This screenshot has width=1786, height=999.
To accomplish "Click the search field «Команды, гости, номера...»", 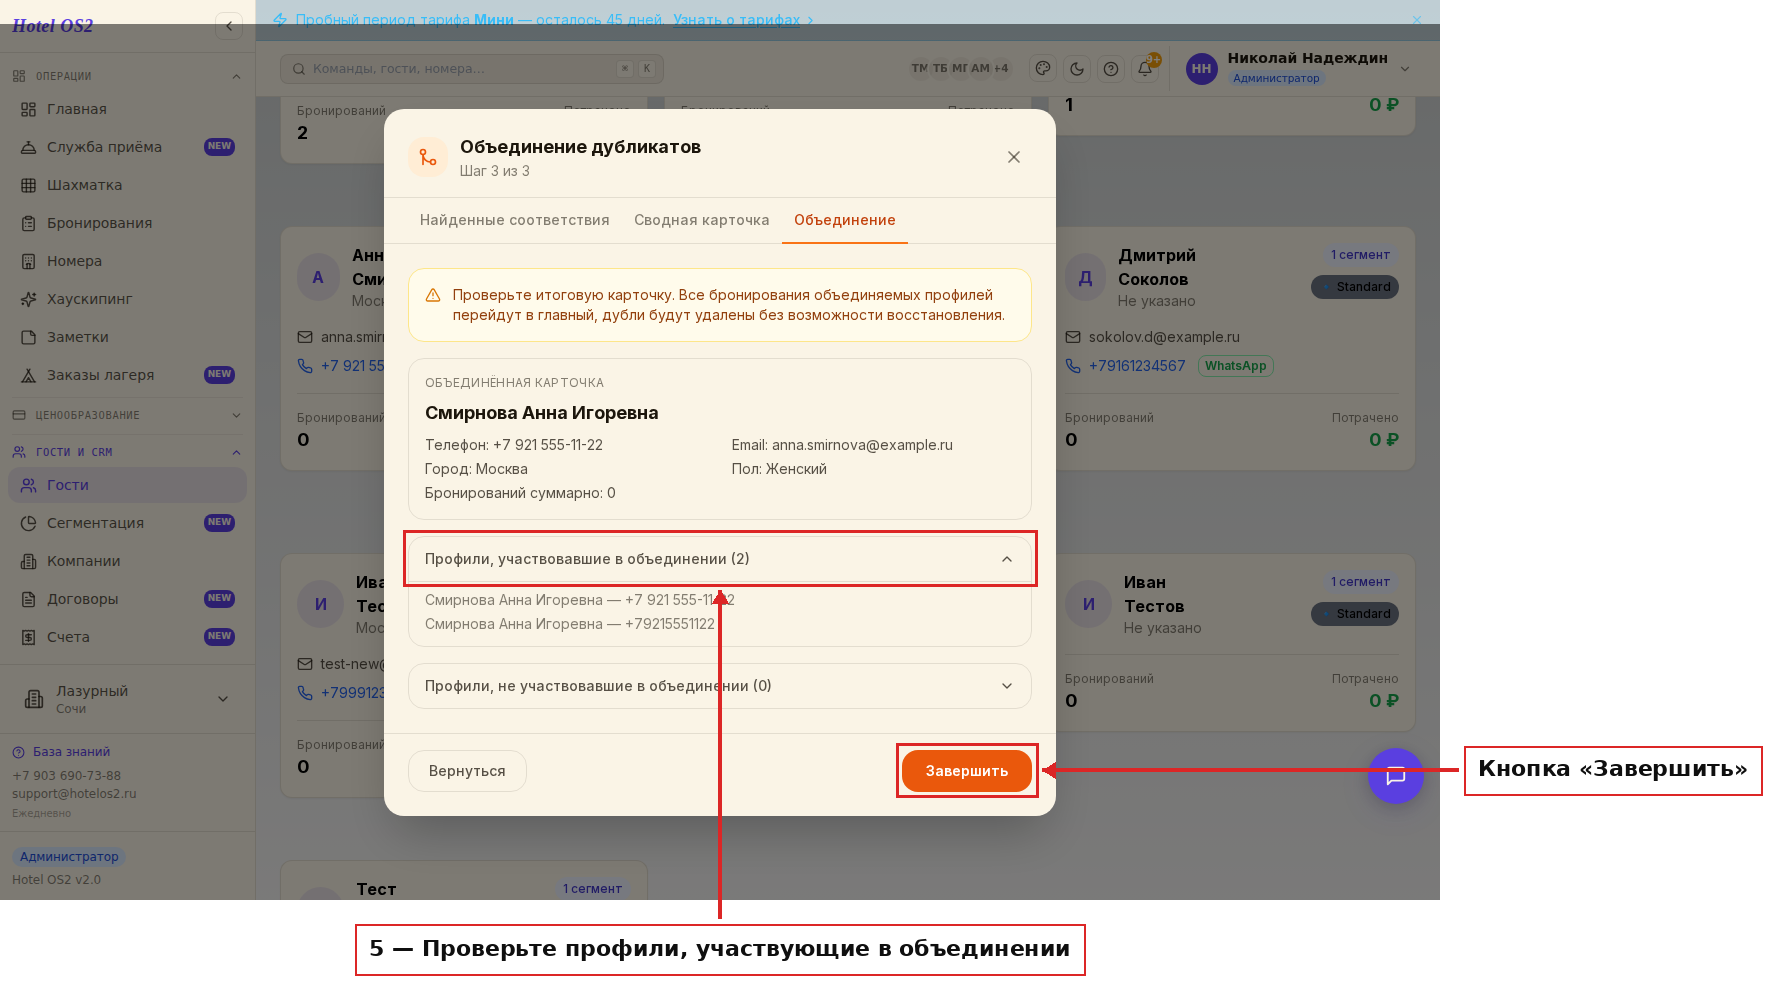I will (x=472, y=69).
